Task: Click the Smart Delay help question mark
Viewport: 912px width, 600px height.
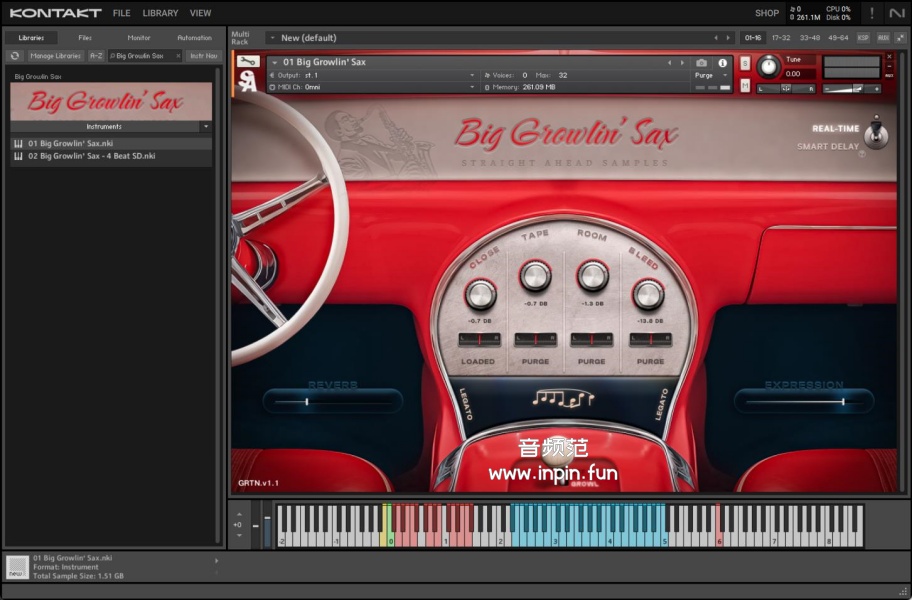Action: tap(862, 154)
